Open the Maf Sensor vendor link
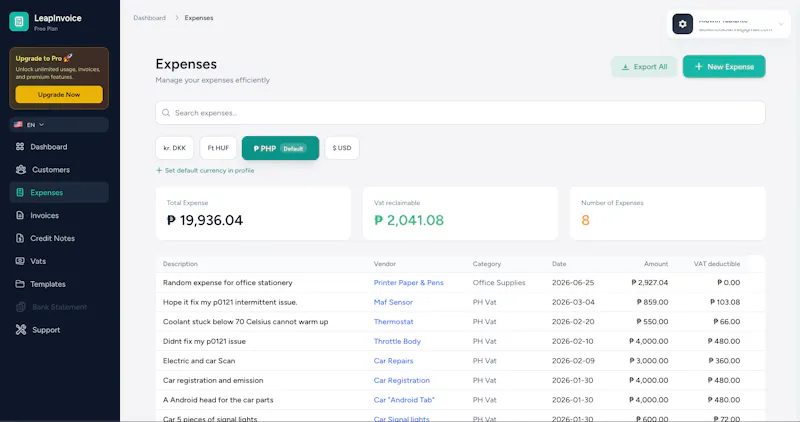Image resolution: width=800 pixels, height=422 pixels. coord(393,302)
